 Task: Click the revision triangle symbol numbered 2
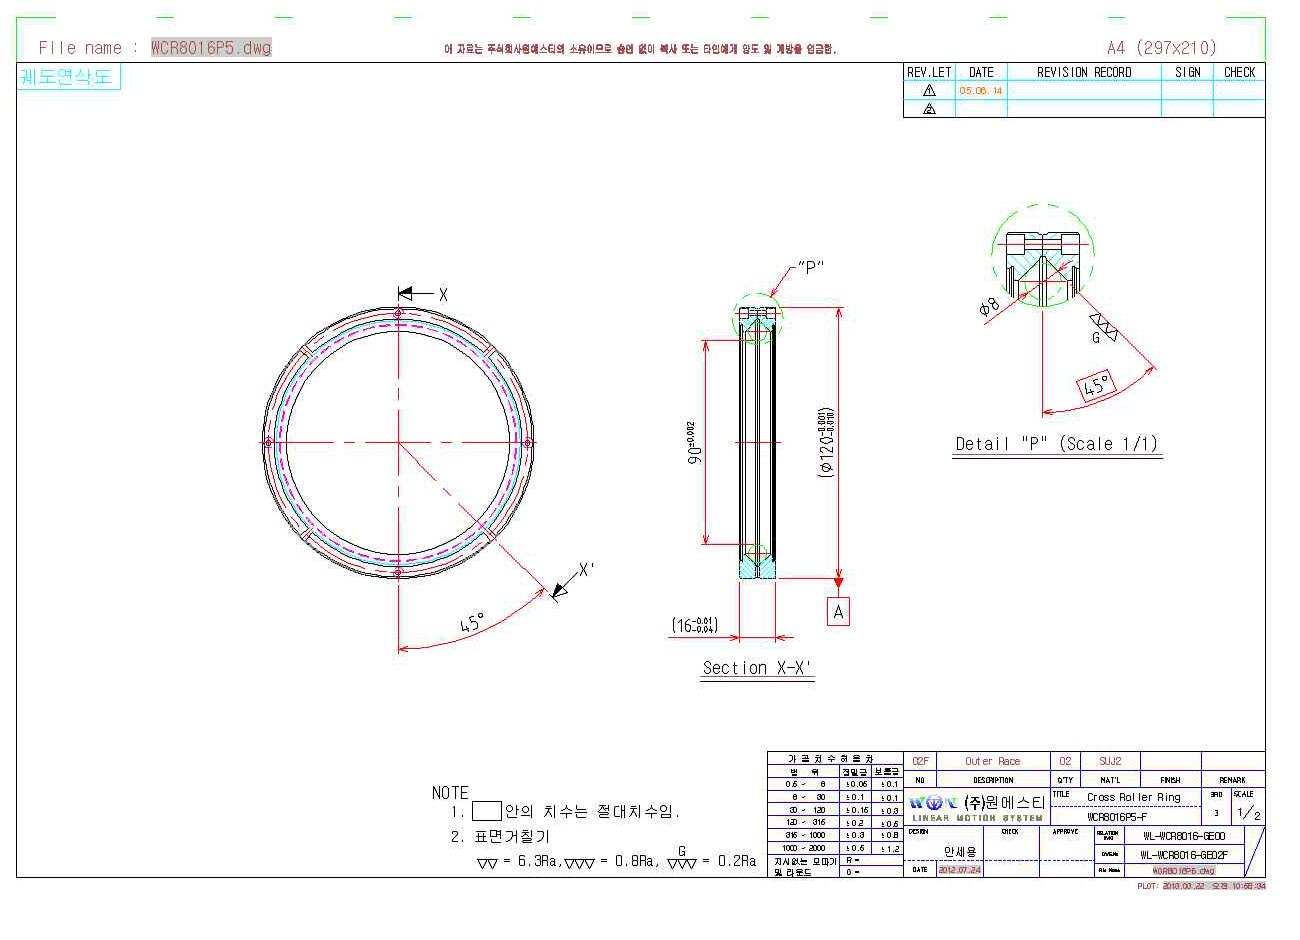click(x=929, y=109)
